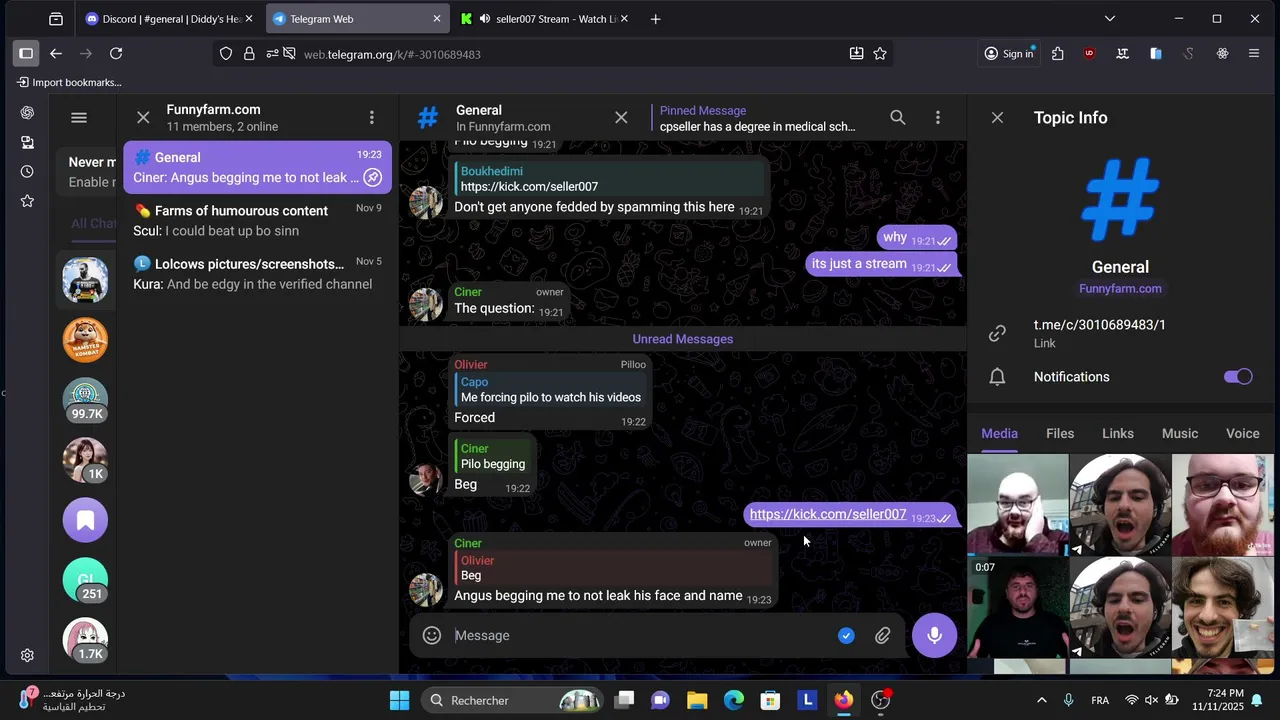Switch to the Links tab
The image size is (1280, 720).
(x=1118, y=433)
